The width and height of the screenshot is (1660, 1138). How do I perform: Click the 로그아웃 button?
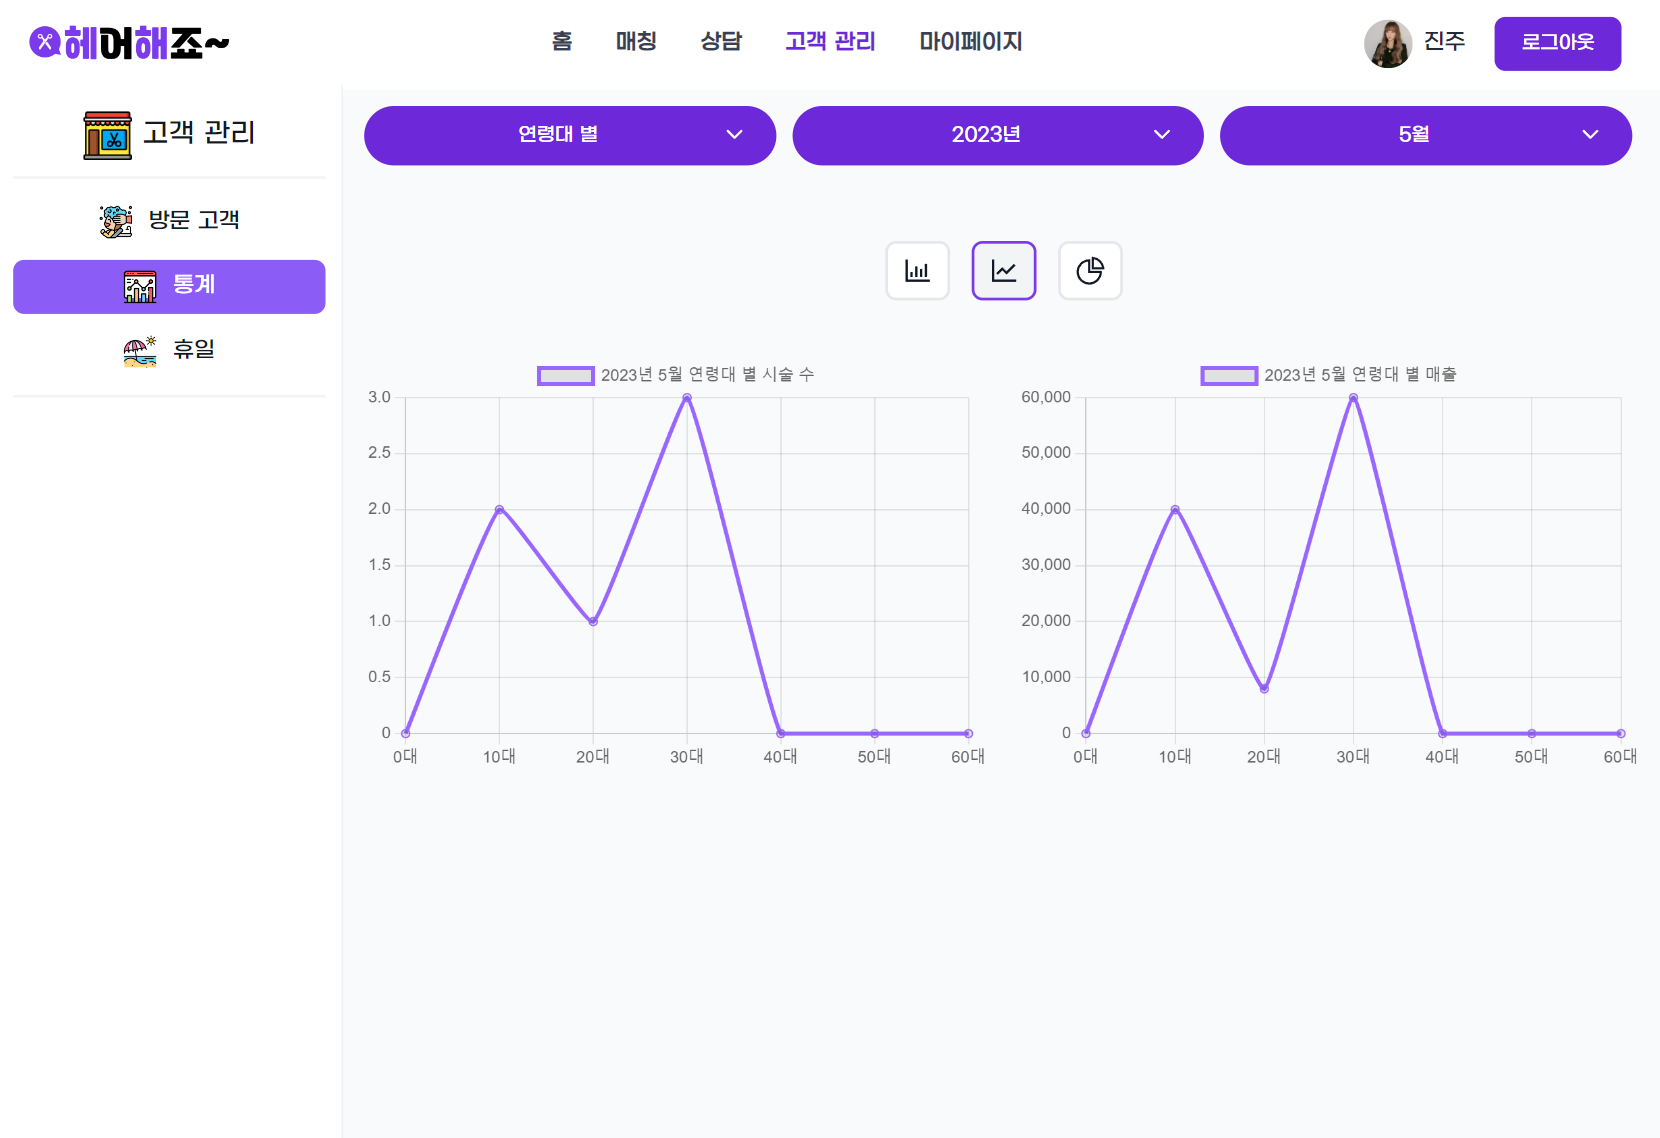[1557, 43]
